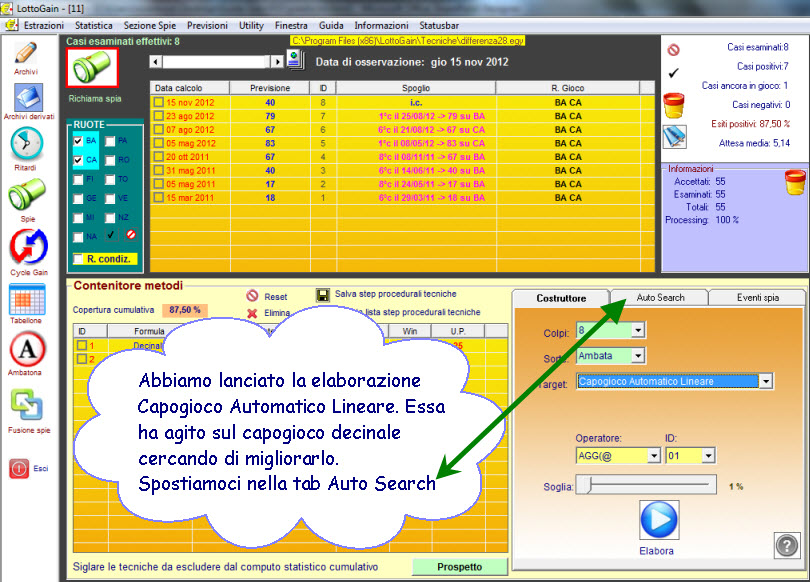This screenshot has height=582, width=810.
Task: Click the blue book icon beside Attesa media
Action: pos(675,137)
